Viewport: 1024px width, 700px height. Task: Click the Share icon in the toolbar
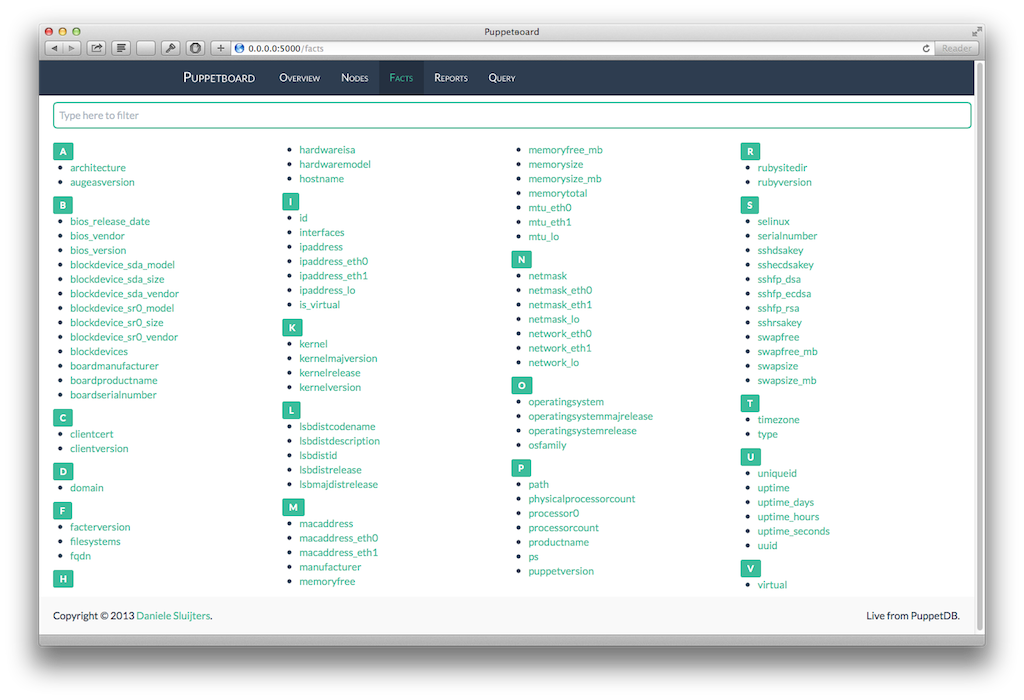pos(97,48)
